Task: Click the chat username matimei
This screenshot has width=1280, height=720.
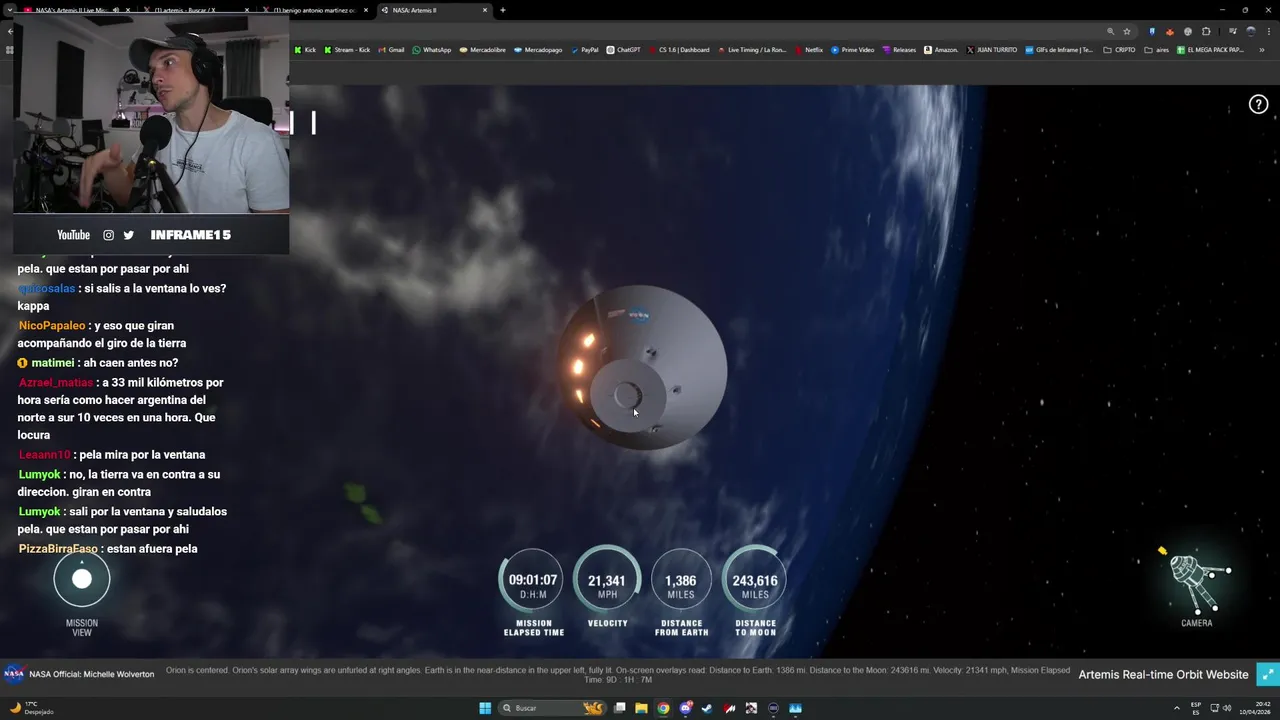Action: point(52,363)
